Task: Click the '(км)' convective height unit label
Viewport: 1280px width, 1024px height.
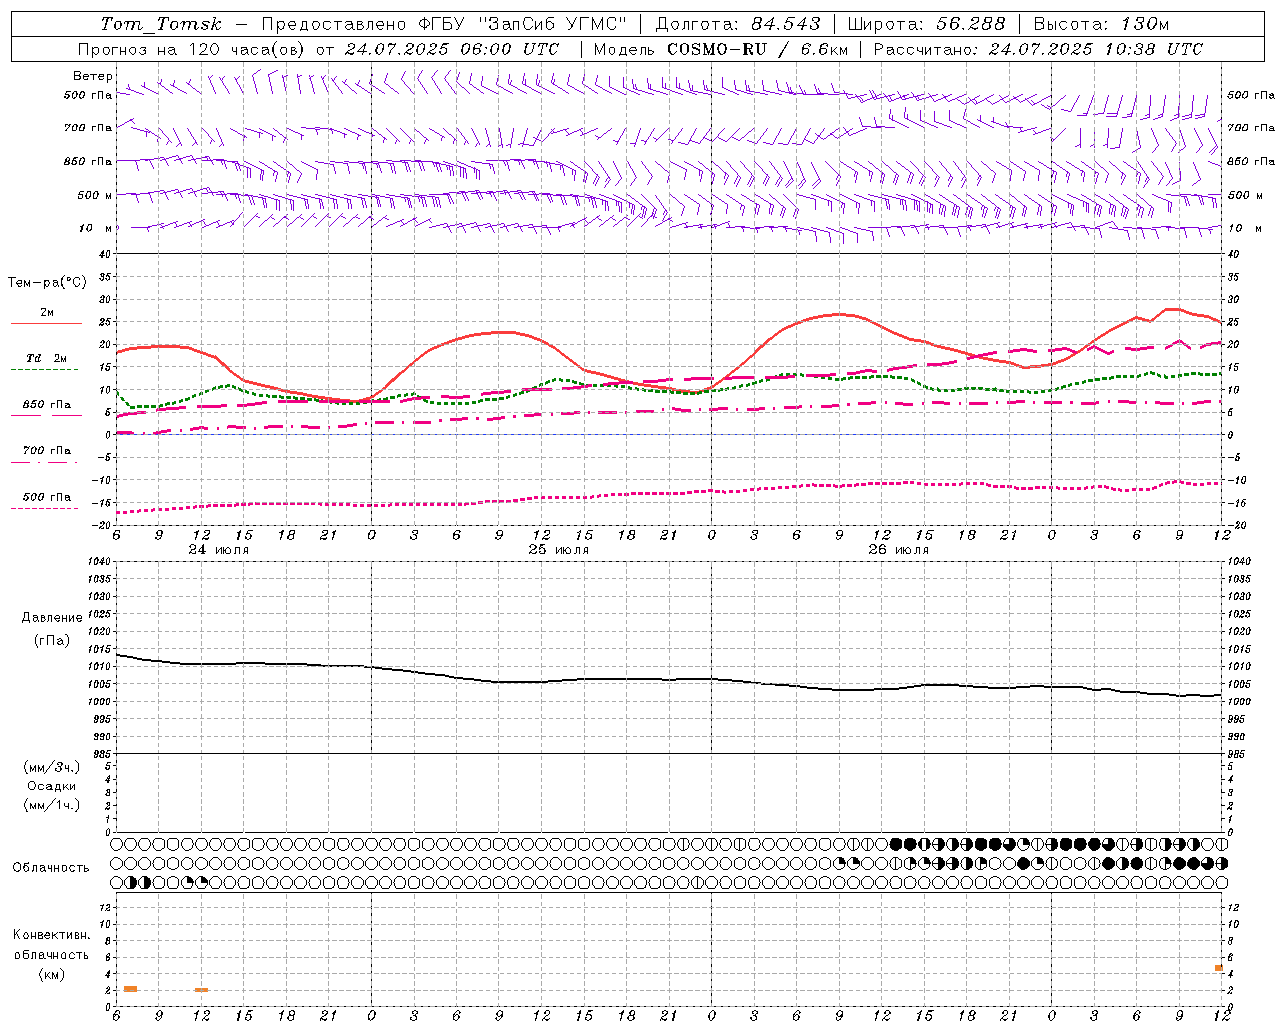Action: pos(52,974)
